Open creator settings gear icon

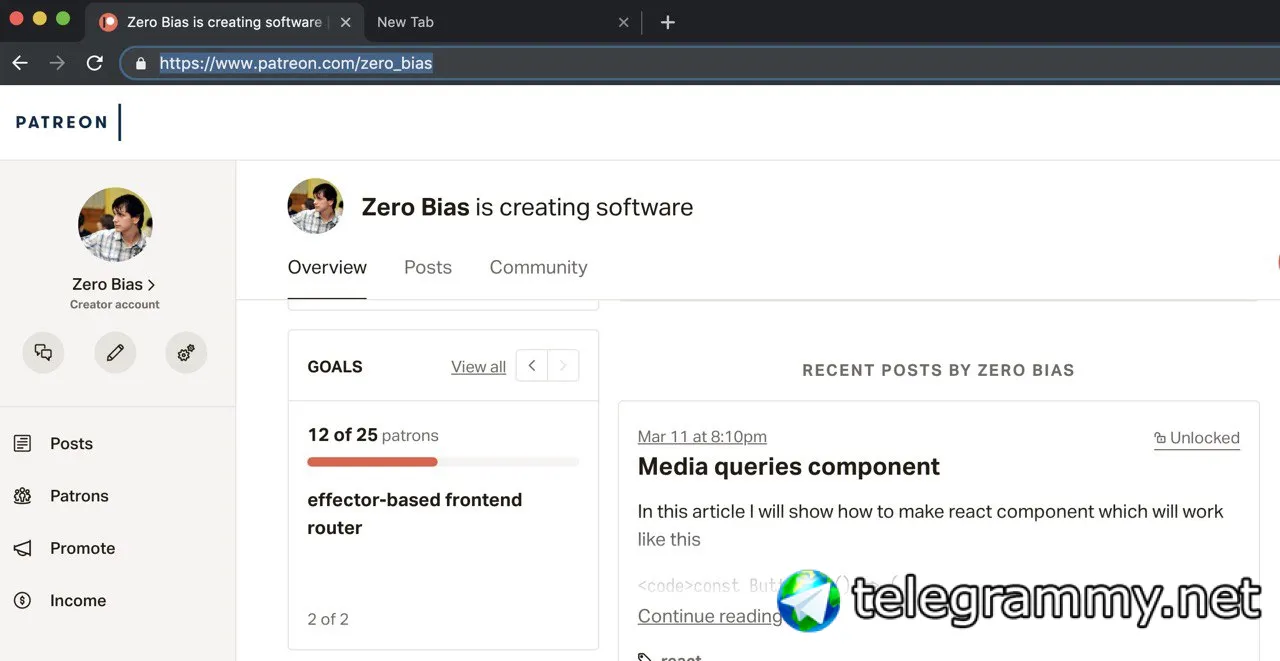click(186, 353)
